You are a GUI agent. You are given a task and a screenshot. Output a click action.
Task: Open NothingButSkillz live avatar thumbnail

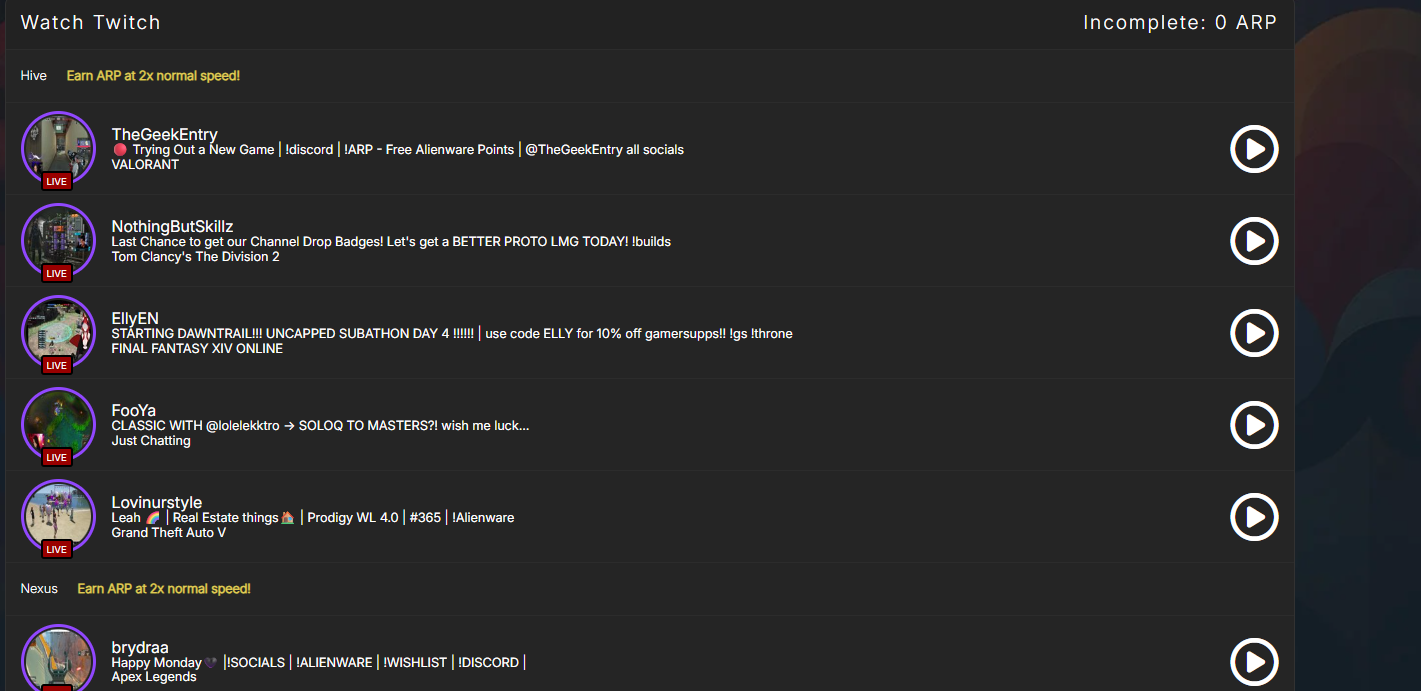(58, 241)
